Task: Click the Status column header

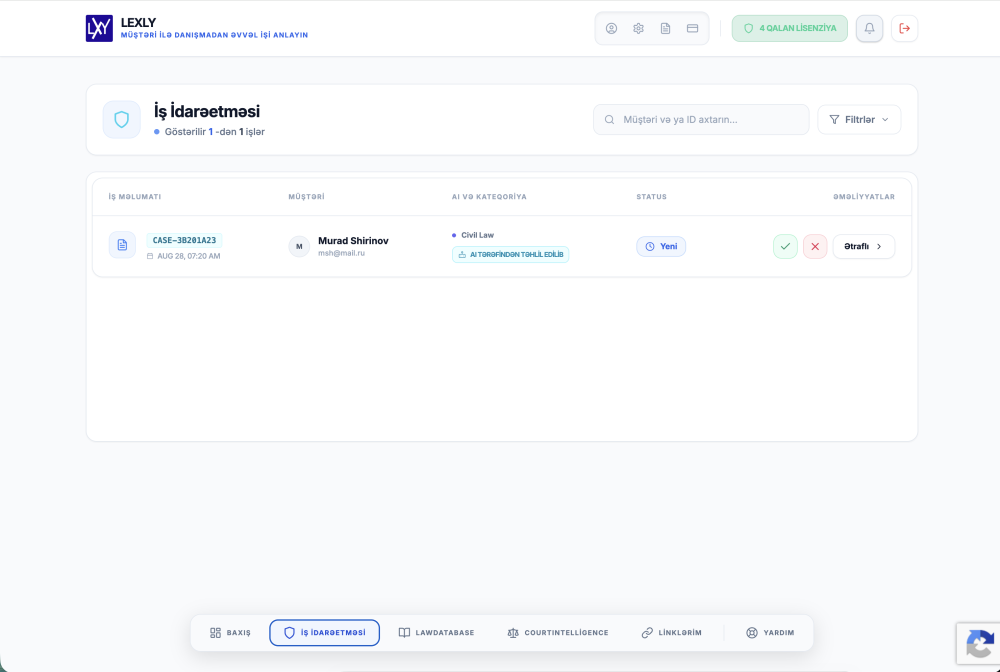Action: (x=651, y=196)
